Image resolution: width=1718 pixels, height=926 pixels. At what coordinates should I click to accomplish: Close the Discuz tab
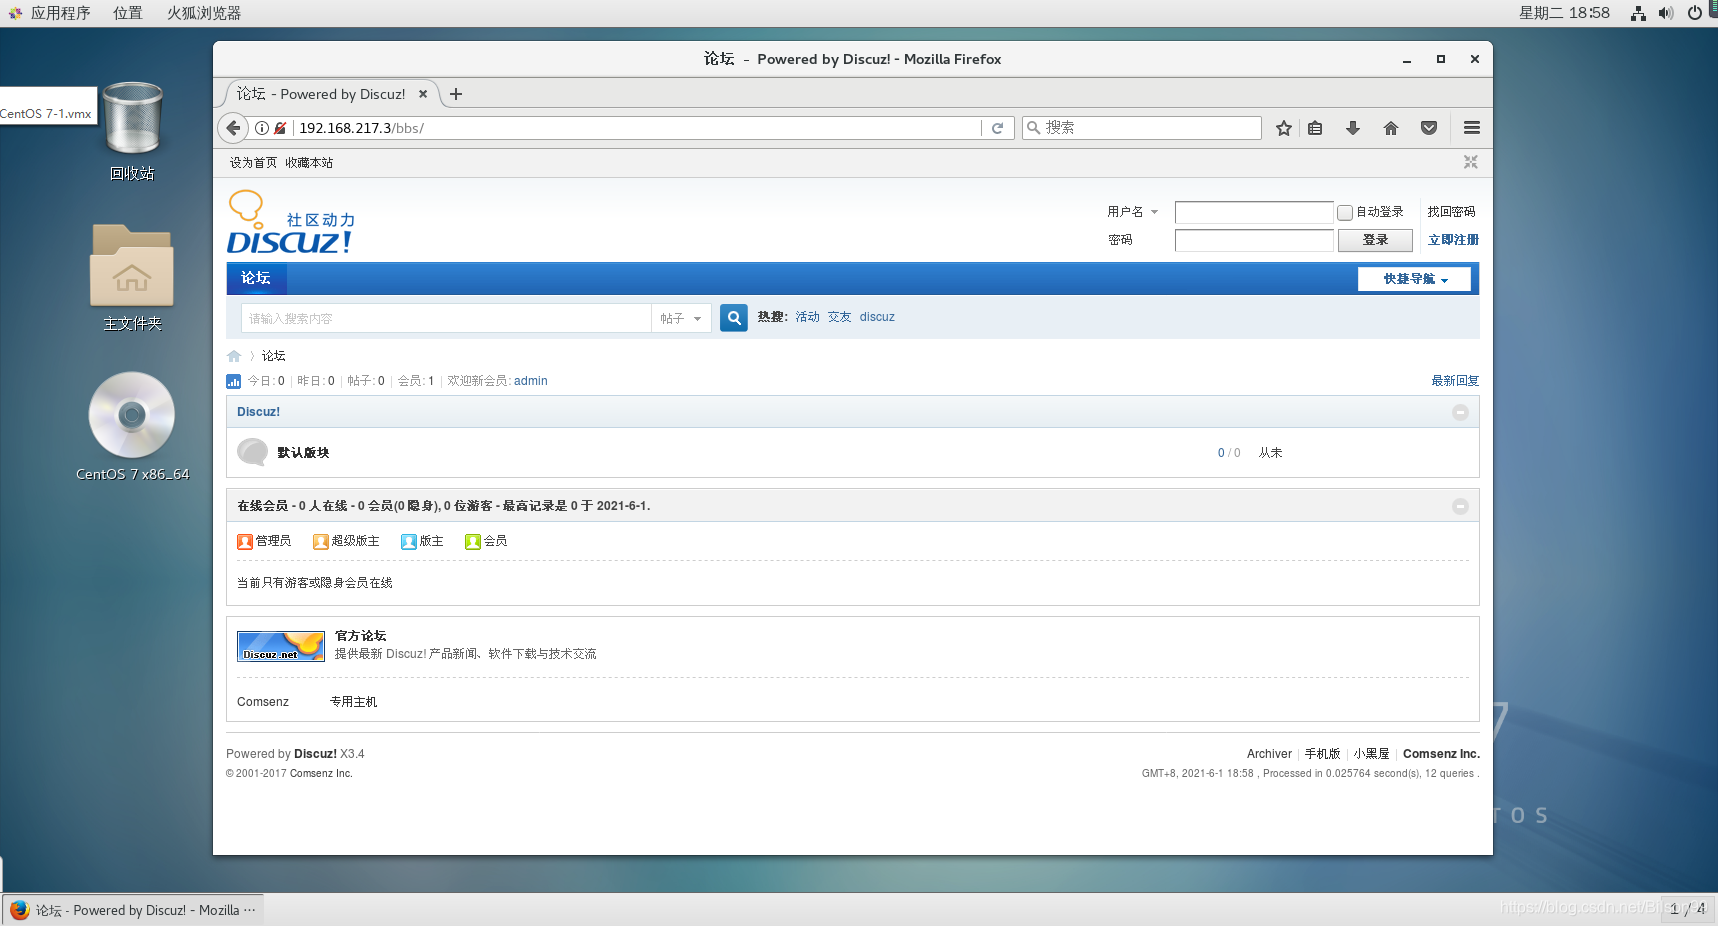(x=423, y=94)
